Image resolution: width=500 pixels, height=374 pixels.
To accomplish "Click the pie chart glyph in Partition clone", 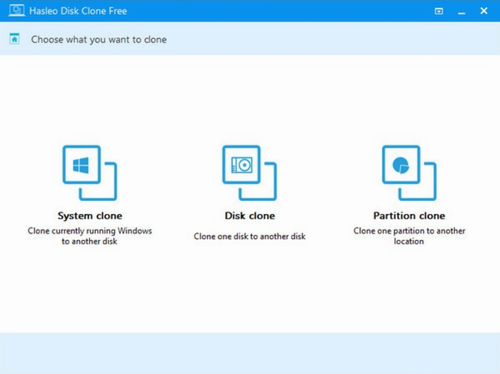I will click(401, 165).
